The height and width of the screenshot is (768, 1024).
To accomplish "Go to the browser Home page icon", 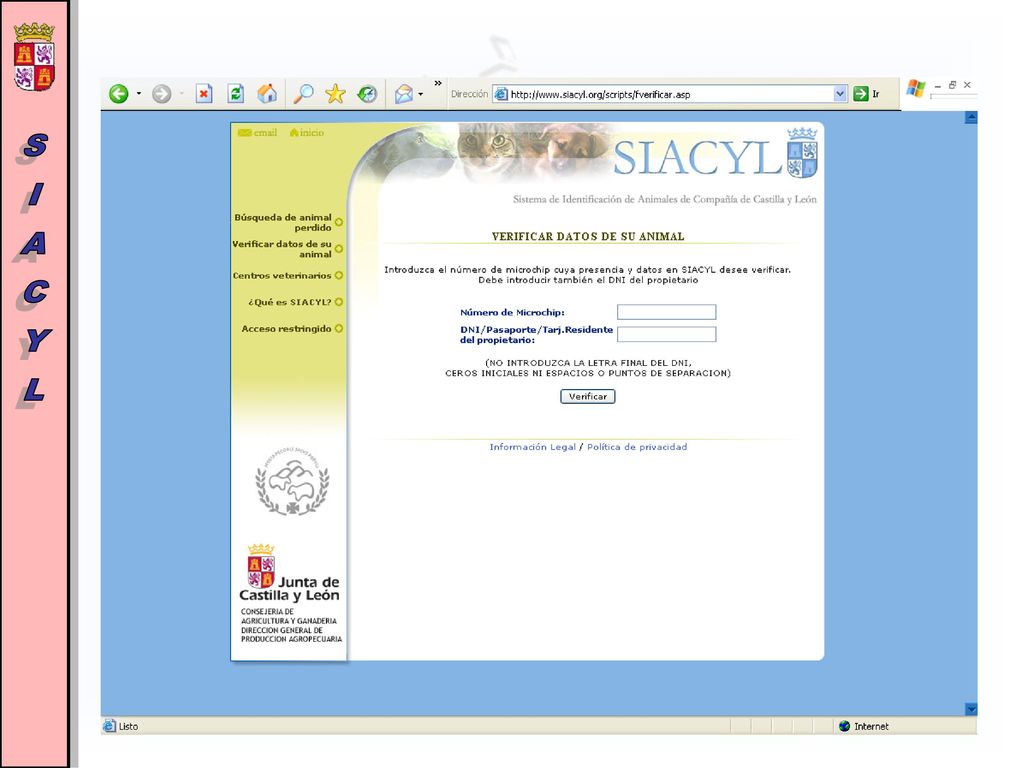I will coord(267,94).
